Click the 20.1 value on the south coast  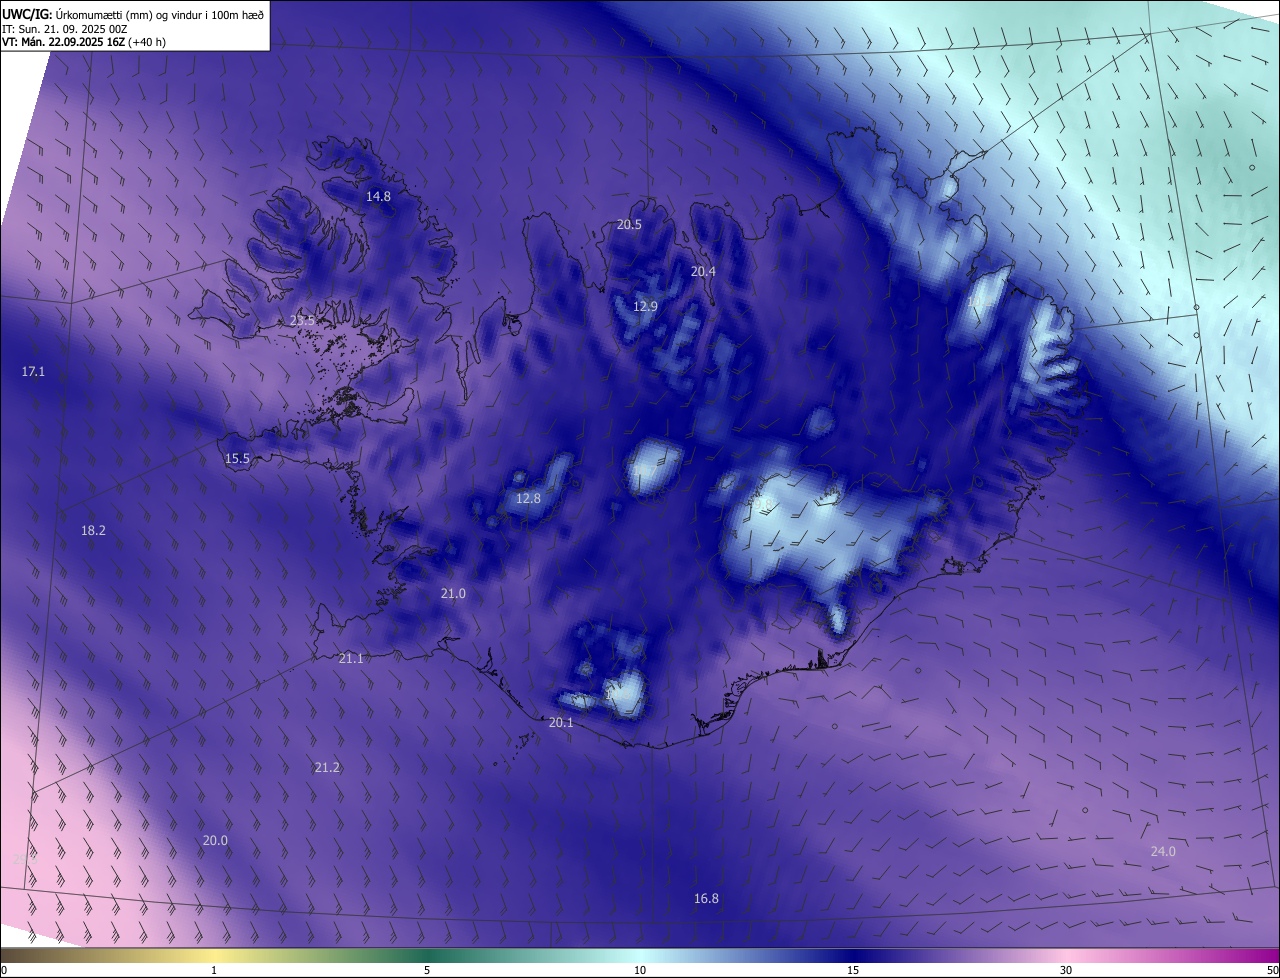(561, 723)
